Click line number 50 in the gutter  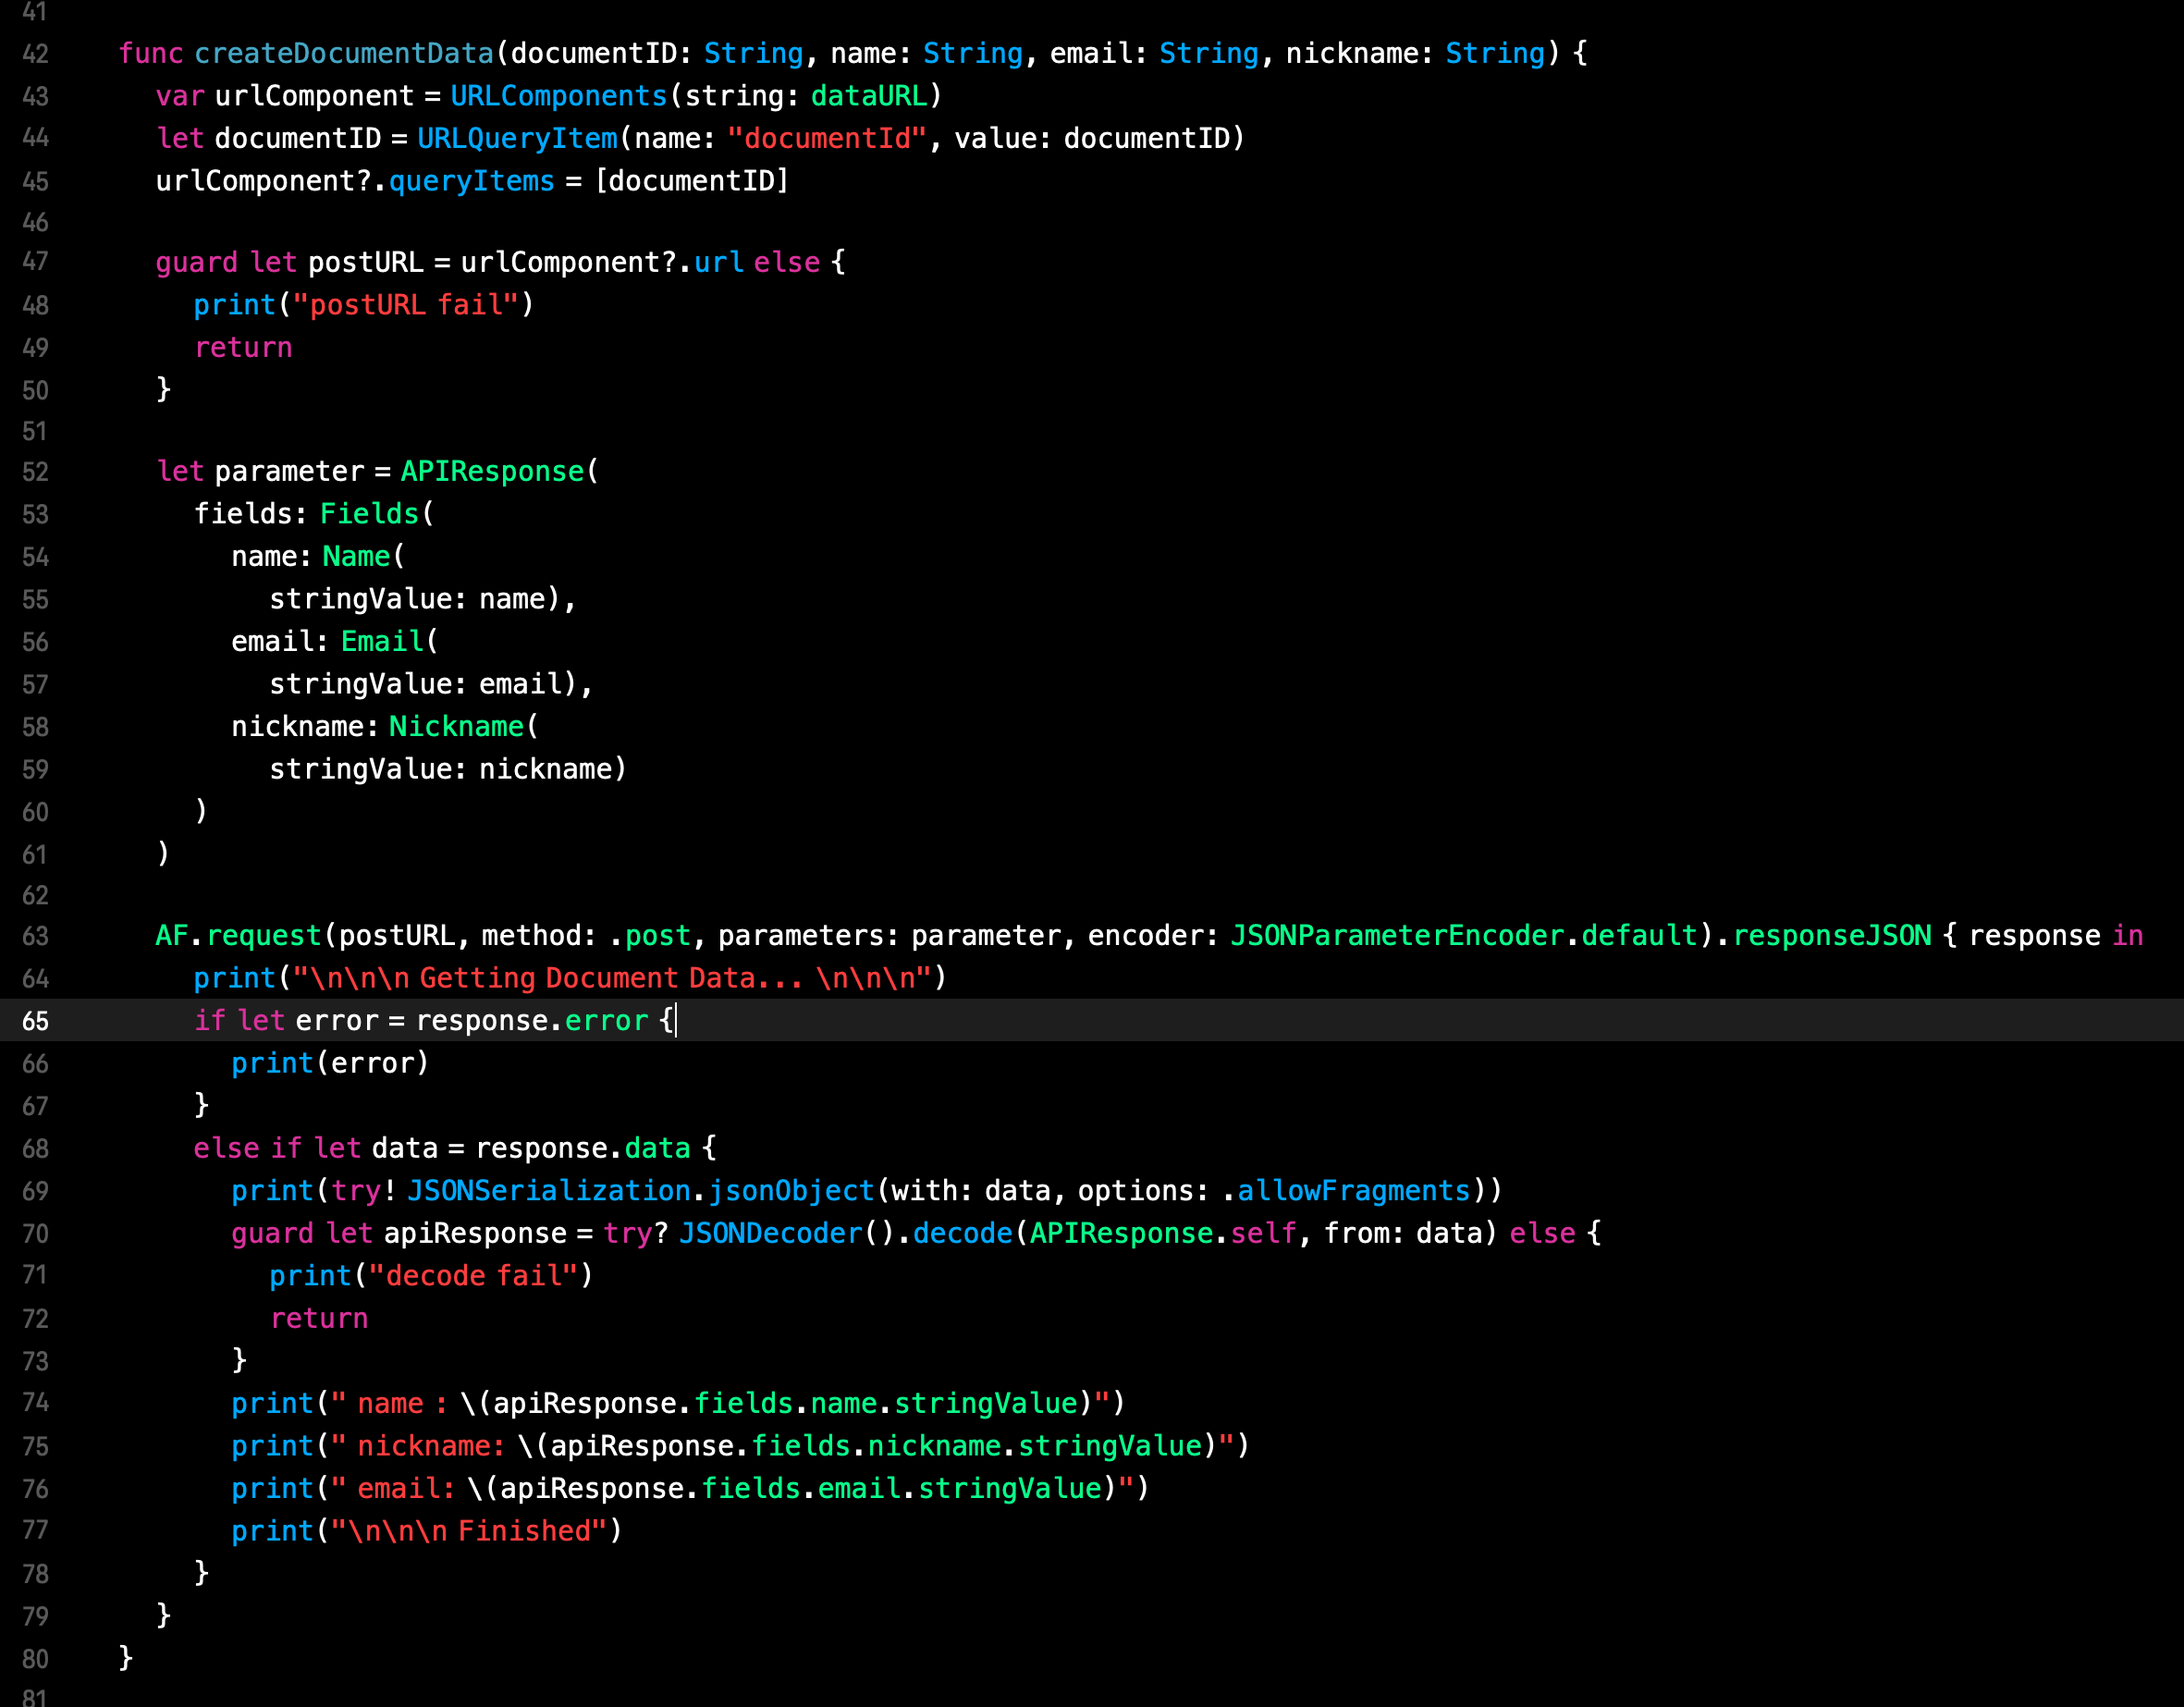pyautogui.click(x=35, y=390)
